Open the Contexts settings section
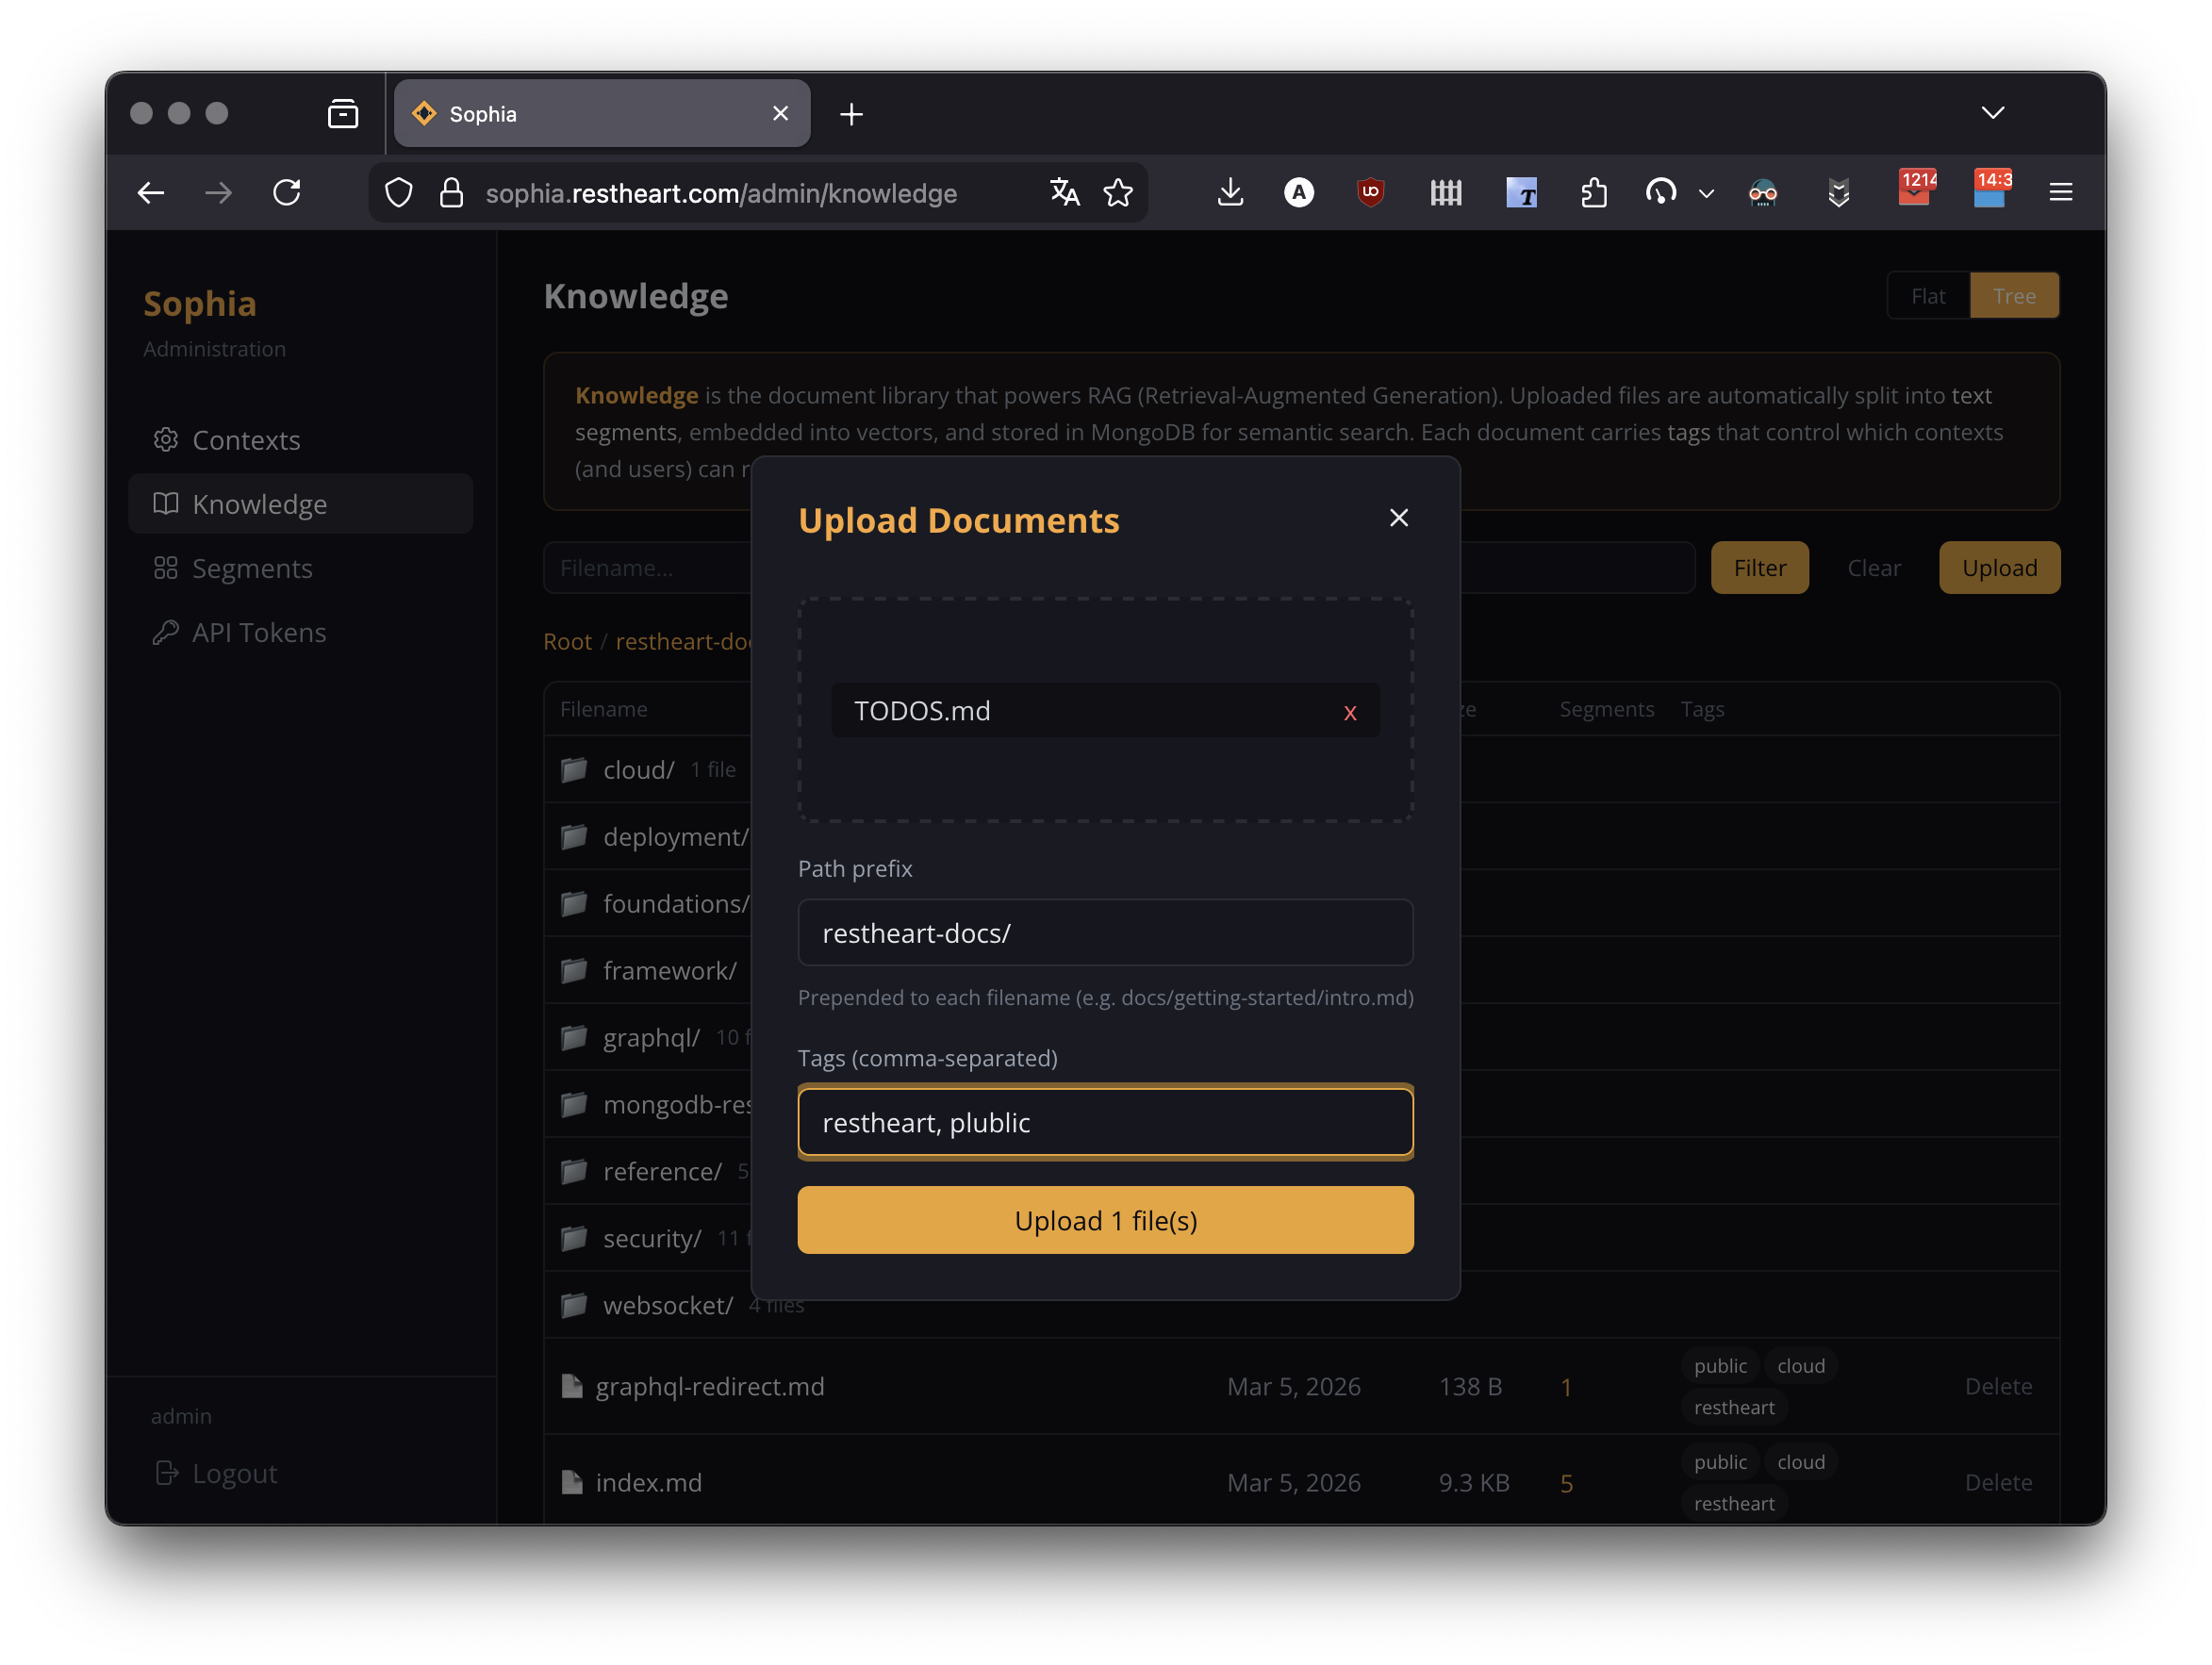This screenshot has height=1665, width=2212. [x=246, y=440]
